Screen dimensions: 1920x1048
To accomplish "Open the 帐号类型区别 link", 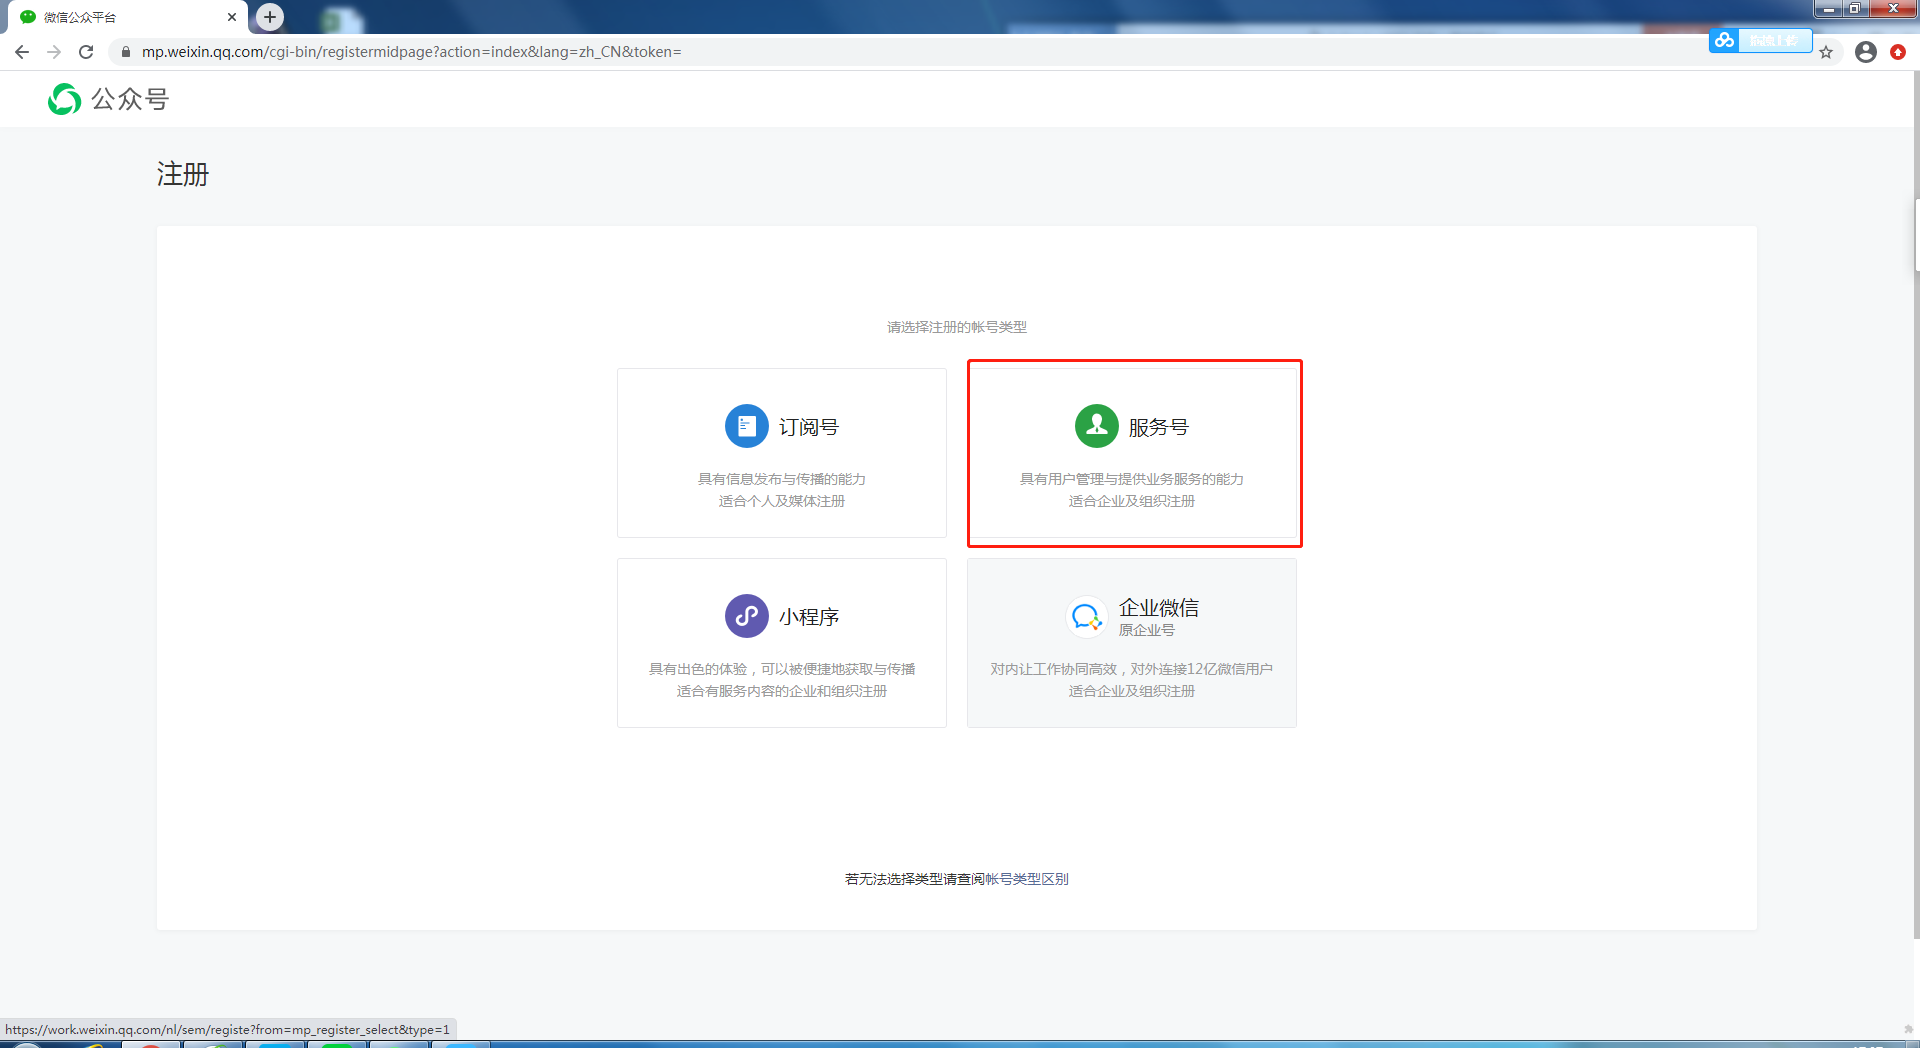I will 1027,879.
